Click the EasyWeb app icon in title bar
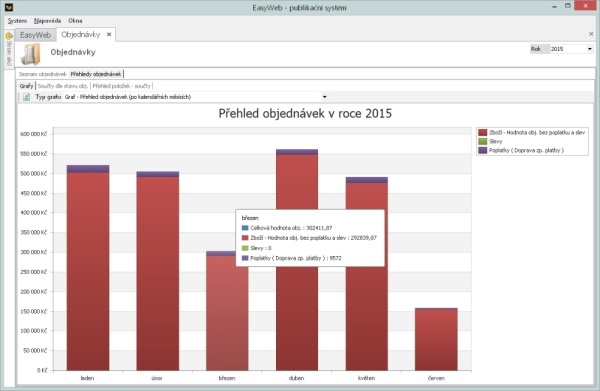 click(x=8, y=7)
